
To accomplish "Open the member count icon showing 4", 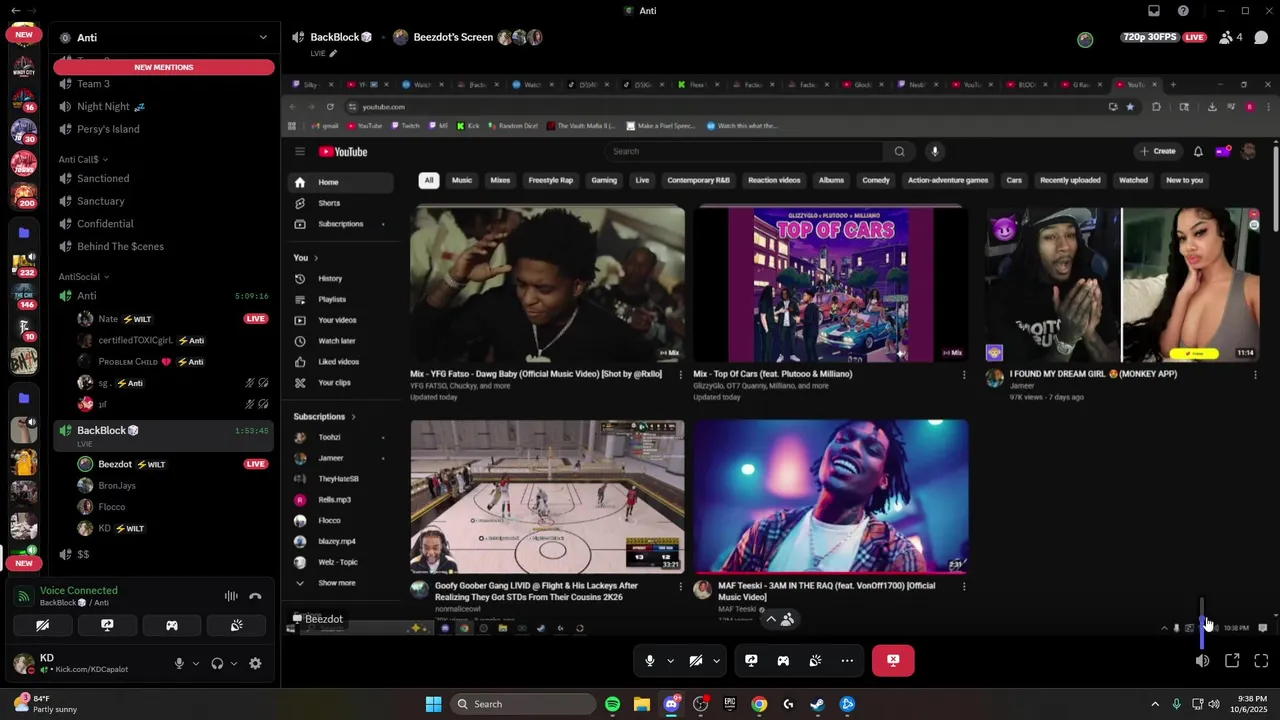I will coord(1231,37).
